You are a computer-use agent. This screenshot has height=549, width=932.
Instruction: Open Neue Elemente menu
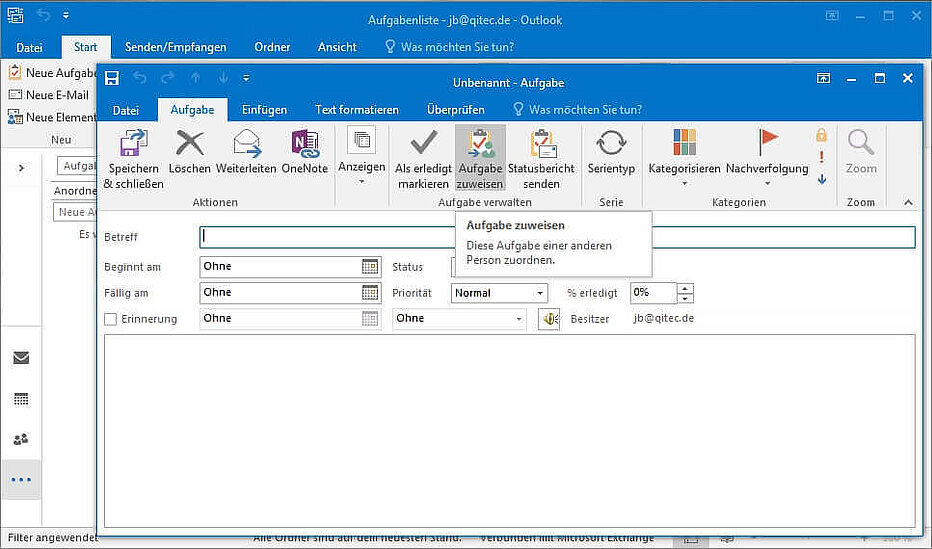(52, 118)
